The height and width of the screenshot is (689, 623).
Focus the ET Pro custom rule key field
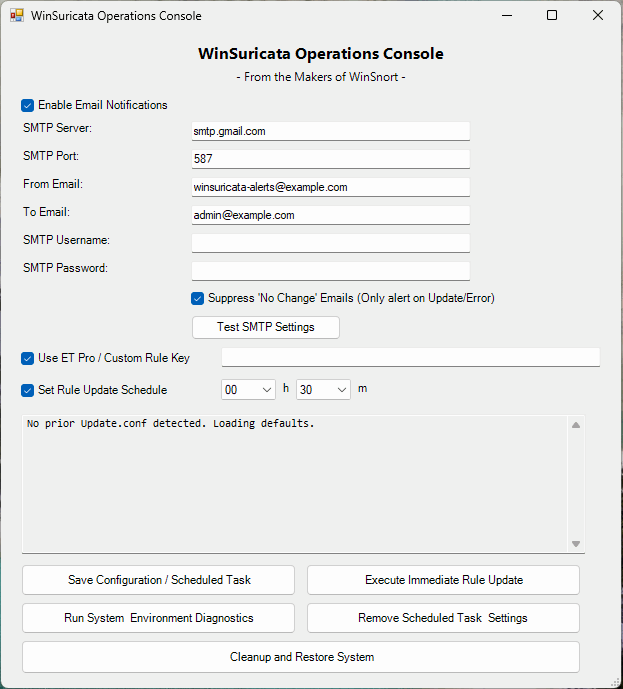[411, 357]
